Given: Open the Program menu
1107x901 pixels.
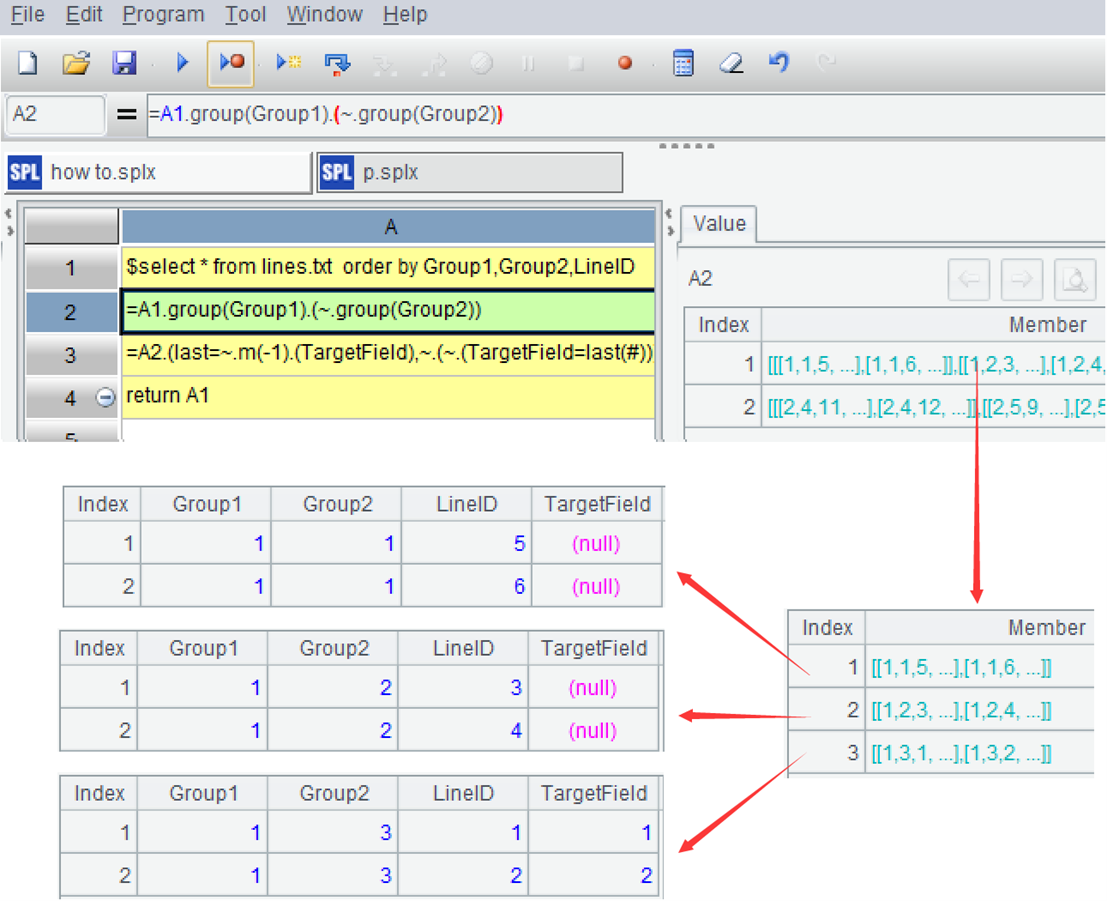Looking at the screenshot, I should (x=163, y=15).
